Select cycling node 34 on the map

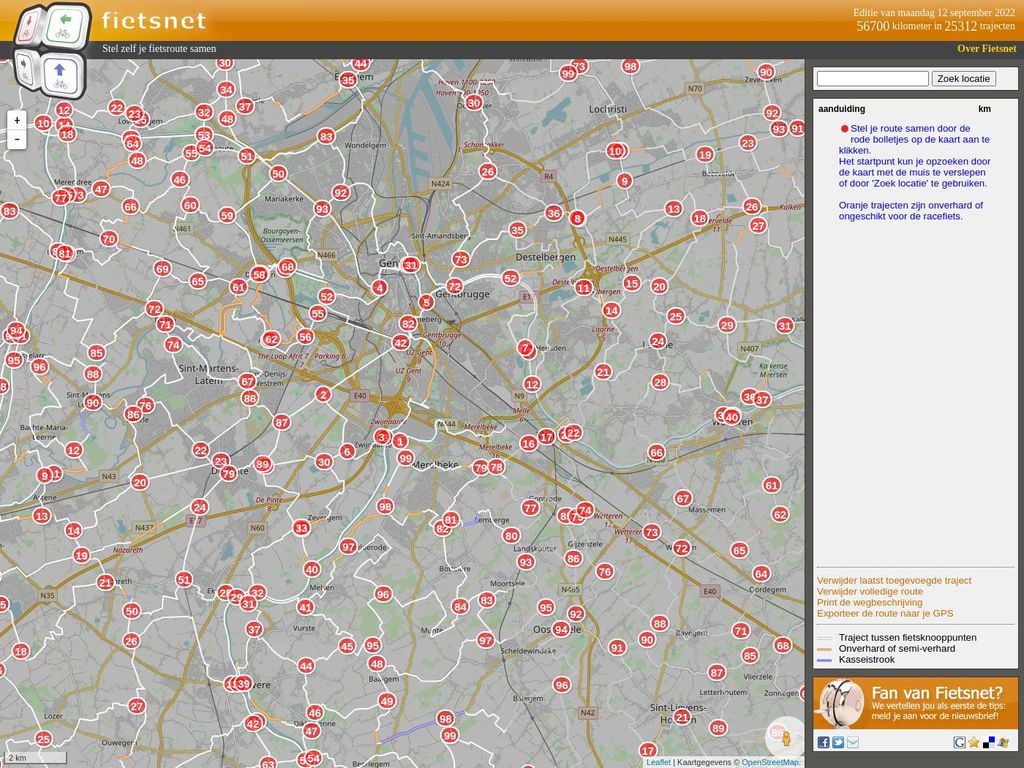pyautogui.click(x=226, y=89)
